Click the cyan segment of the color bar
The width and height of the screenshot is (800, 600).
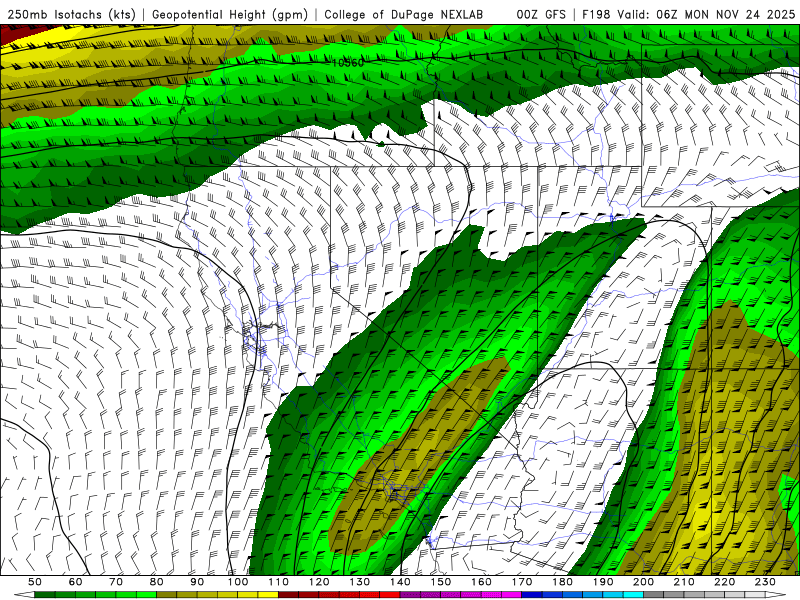coord(633,595)
